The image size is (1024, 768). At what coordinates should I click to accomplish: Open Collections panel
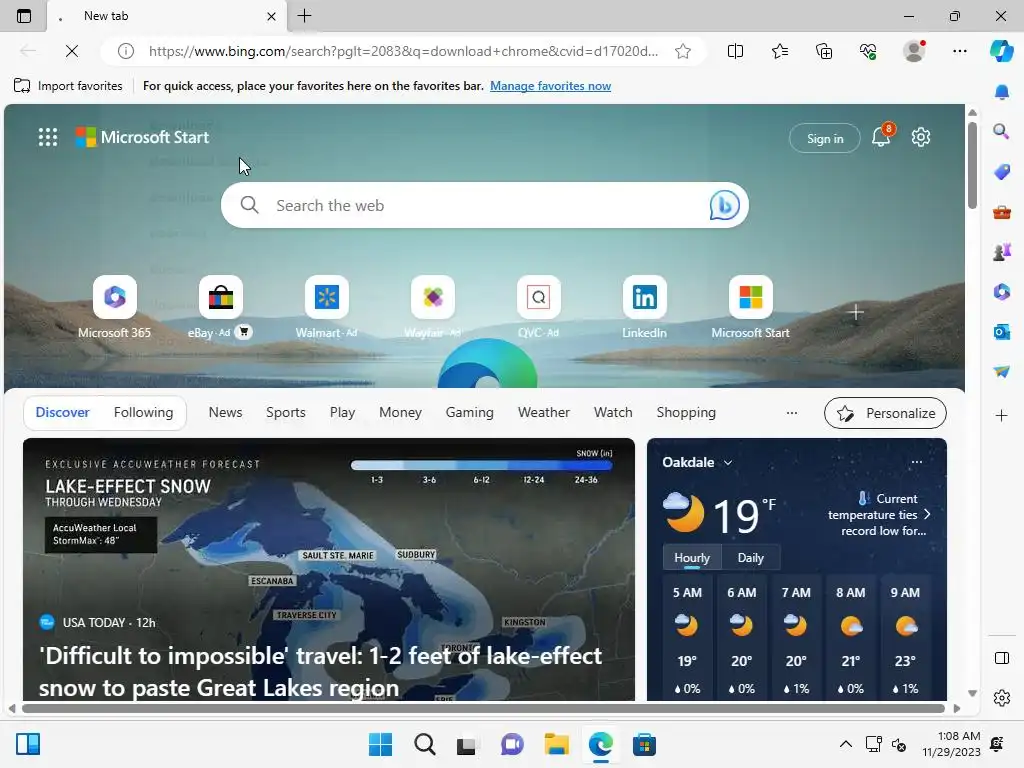coord(824,51)
